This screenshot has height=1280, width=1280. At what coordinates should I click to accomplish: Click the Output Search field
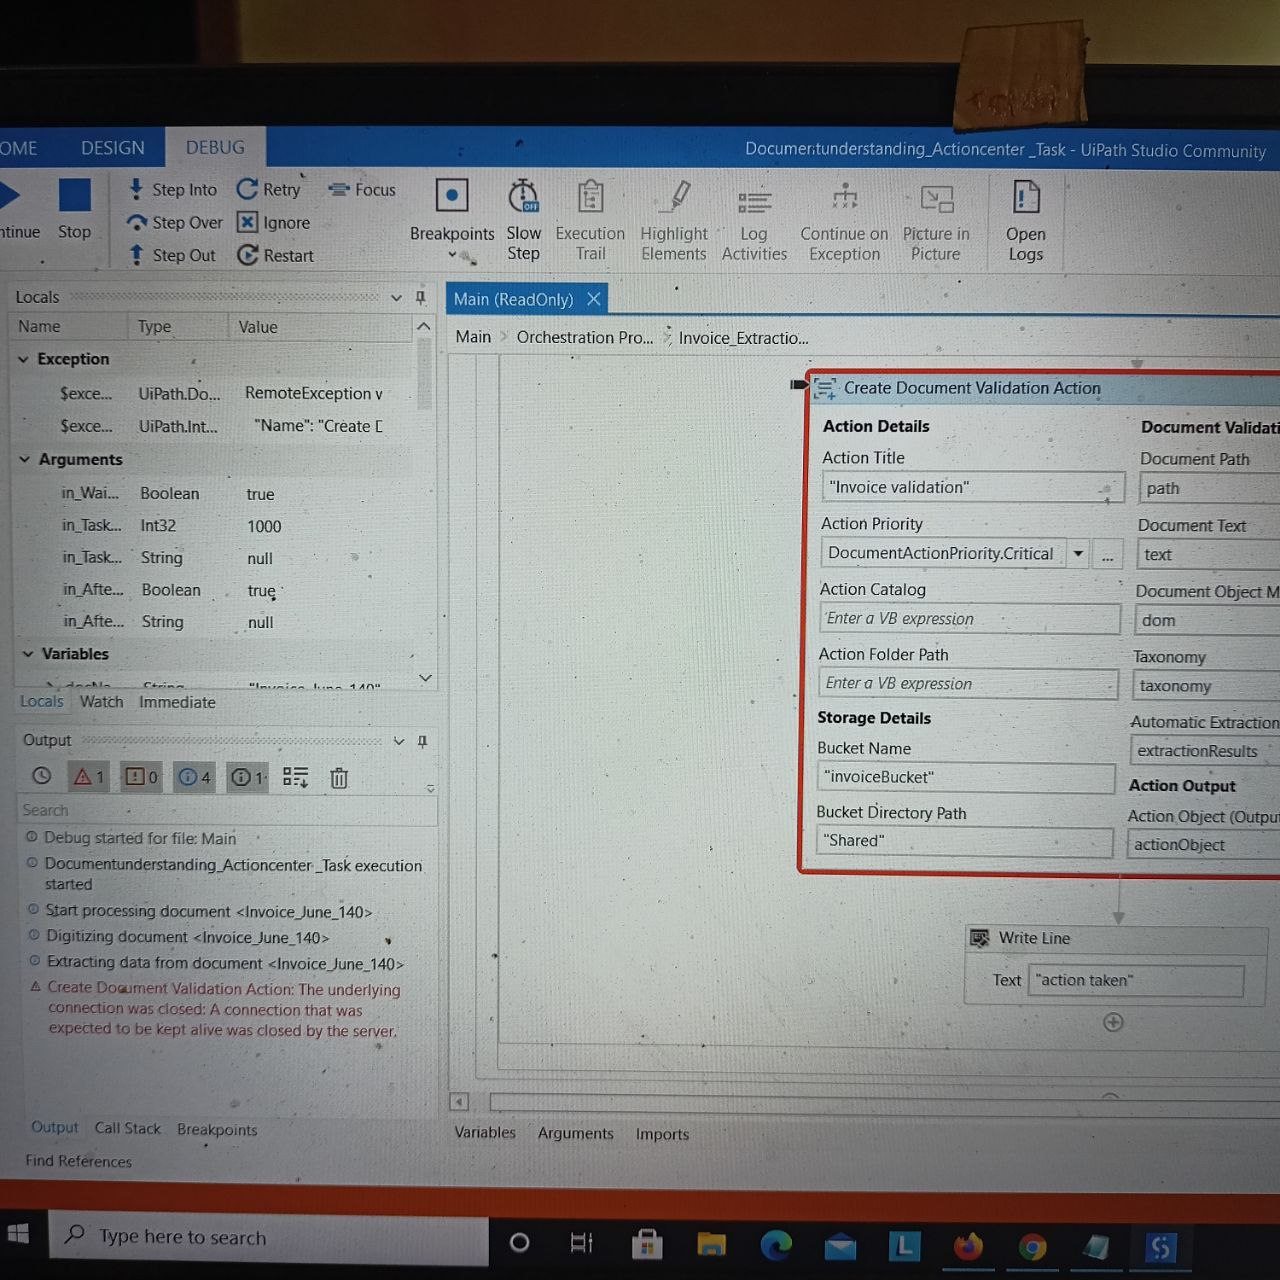(228, 810)
